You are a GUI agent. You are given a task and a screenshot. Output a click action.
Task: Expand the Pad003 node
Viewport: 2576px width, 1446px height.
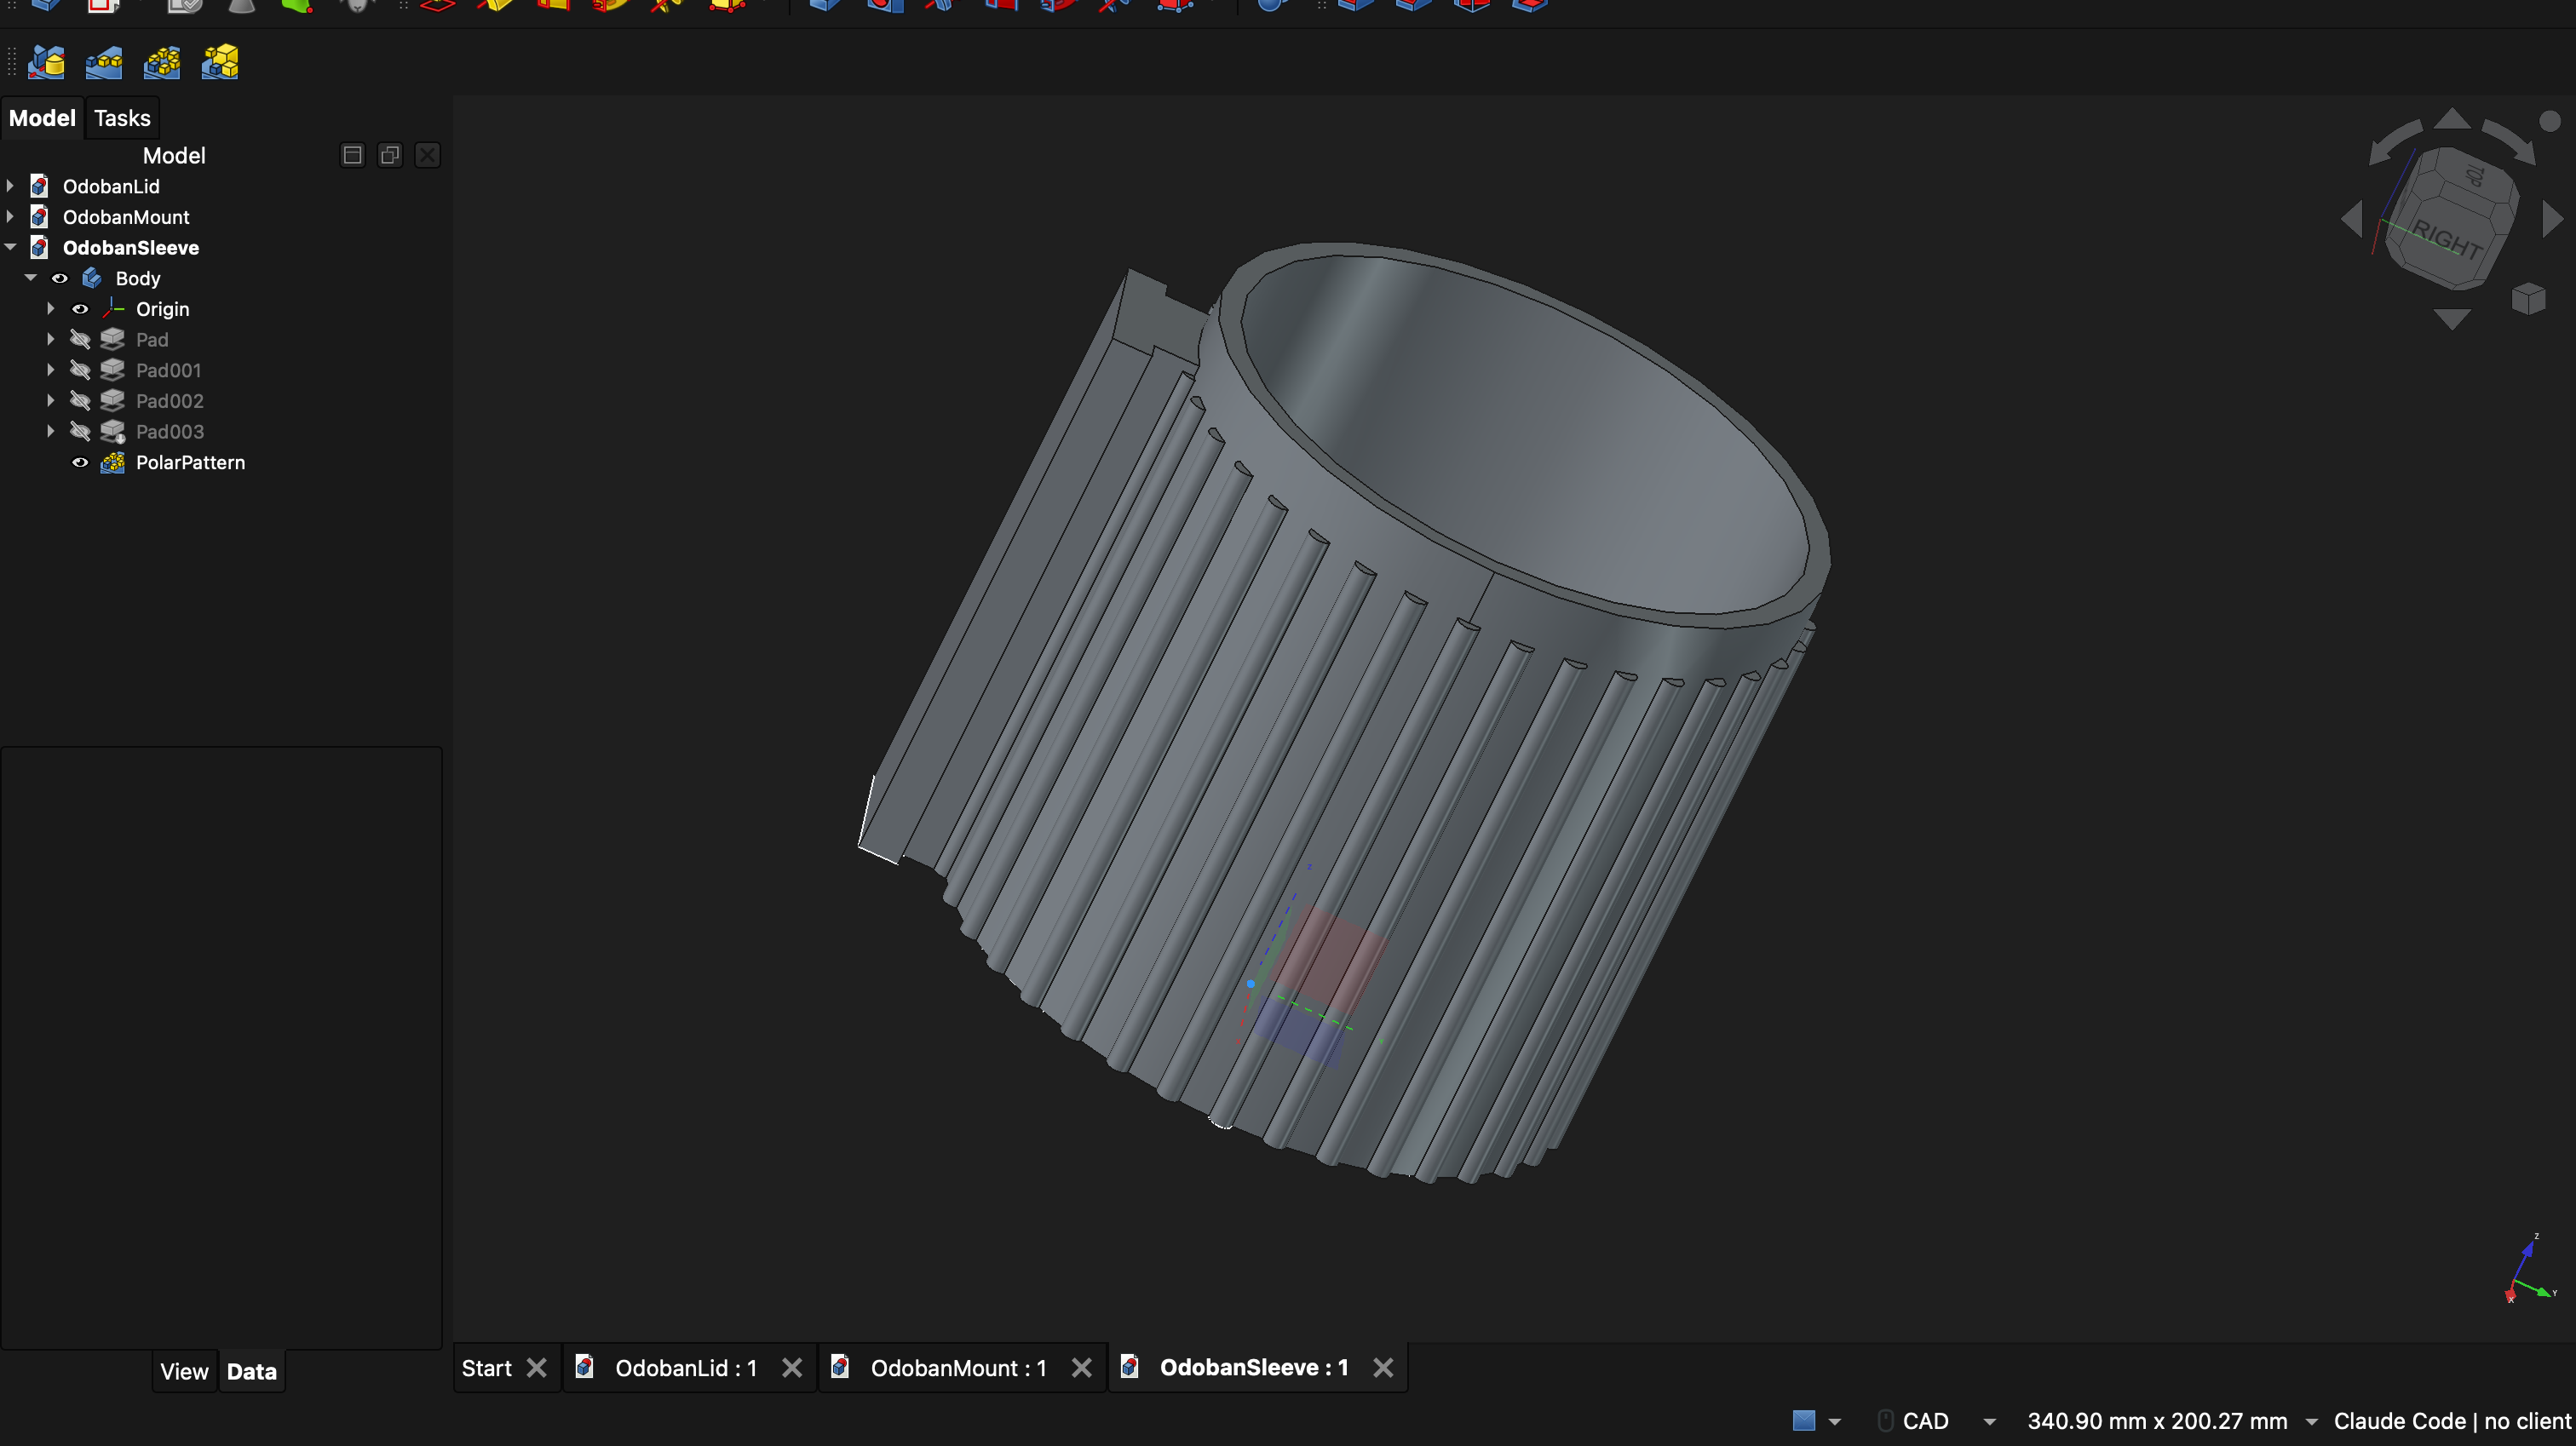[51, 431]
